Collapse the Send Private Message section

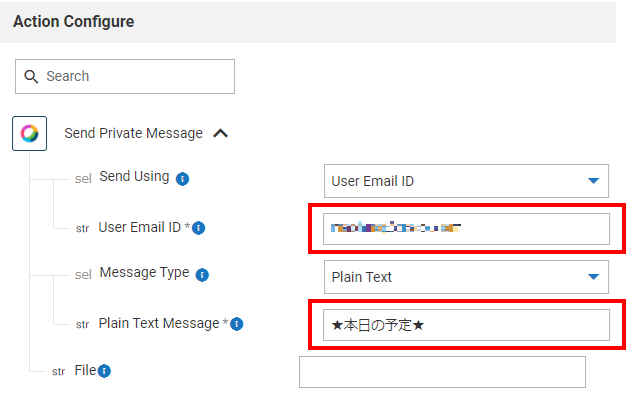point(221,133)
